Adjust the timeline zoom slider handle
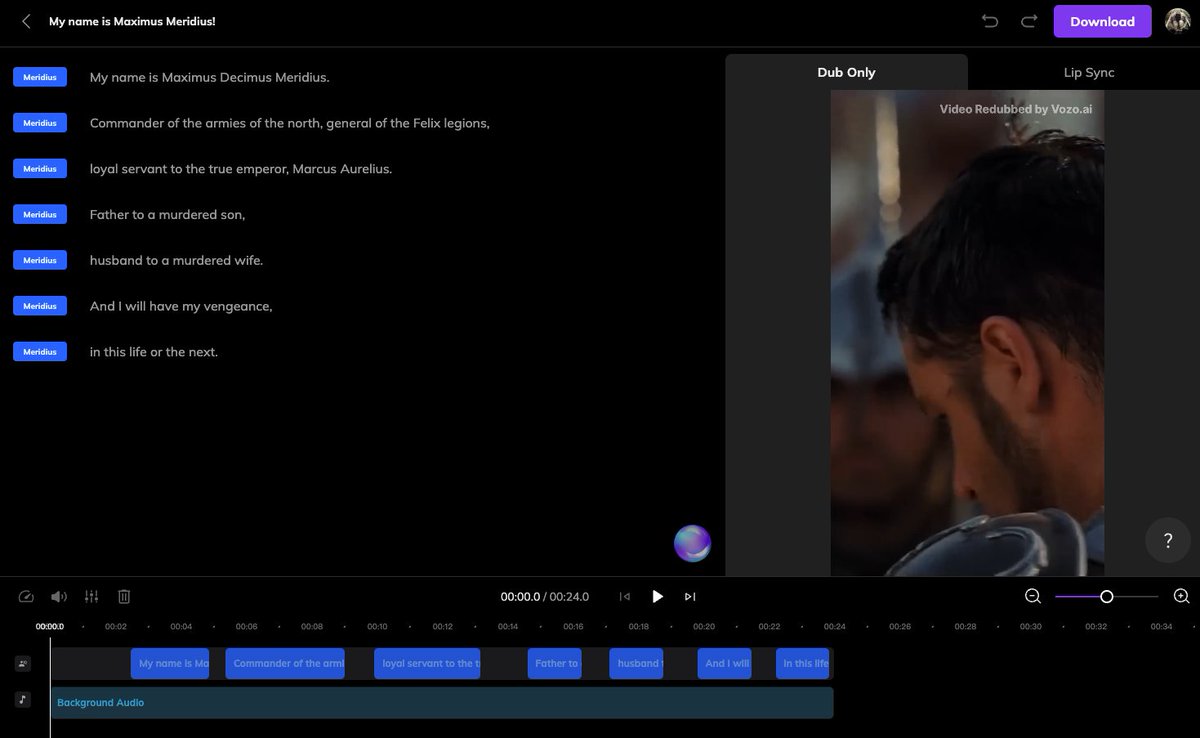The image size is (1200, 738). (x=1106, y=596)
